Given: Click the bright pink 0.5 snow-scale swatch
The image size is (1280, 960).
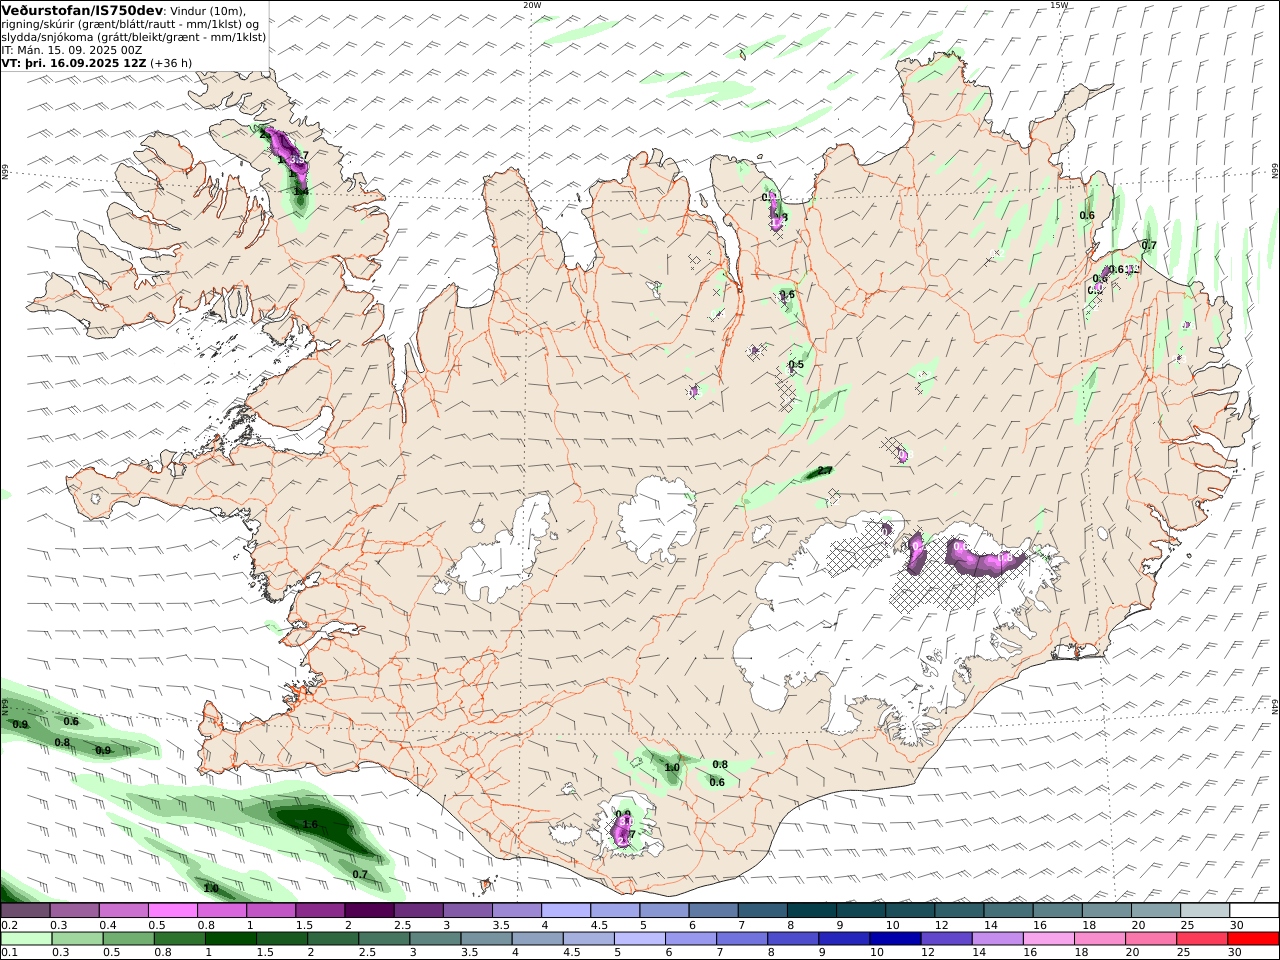Looking at the screenshot, I should tap(172, 911).
